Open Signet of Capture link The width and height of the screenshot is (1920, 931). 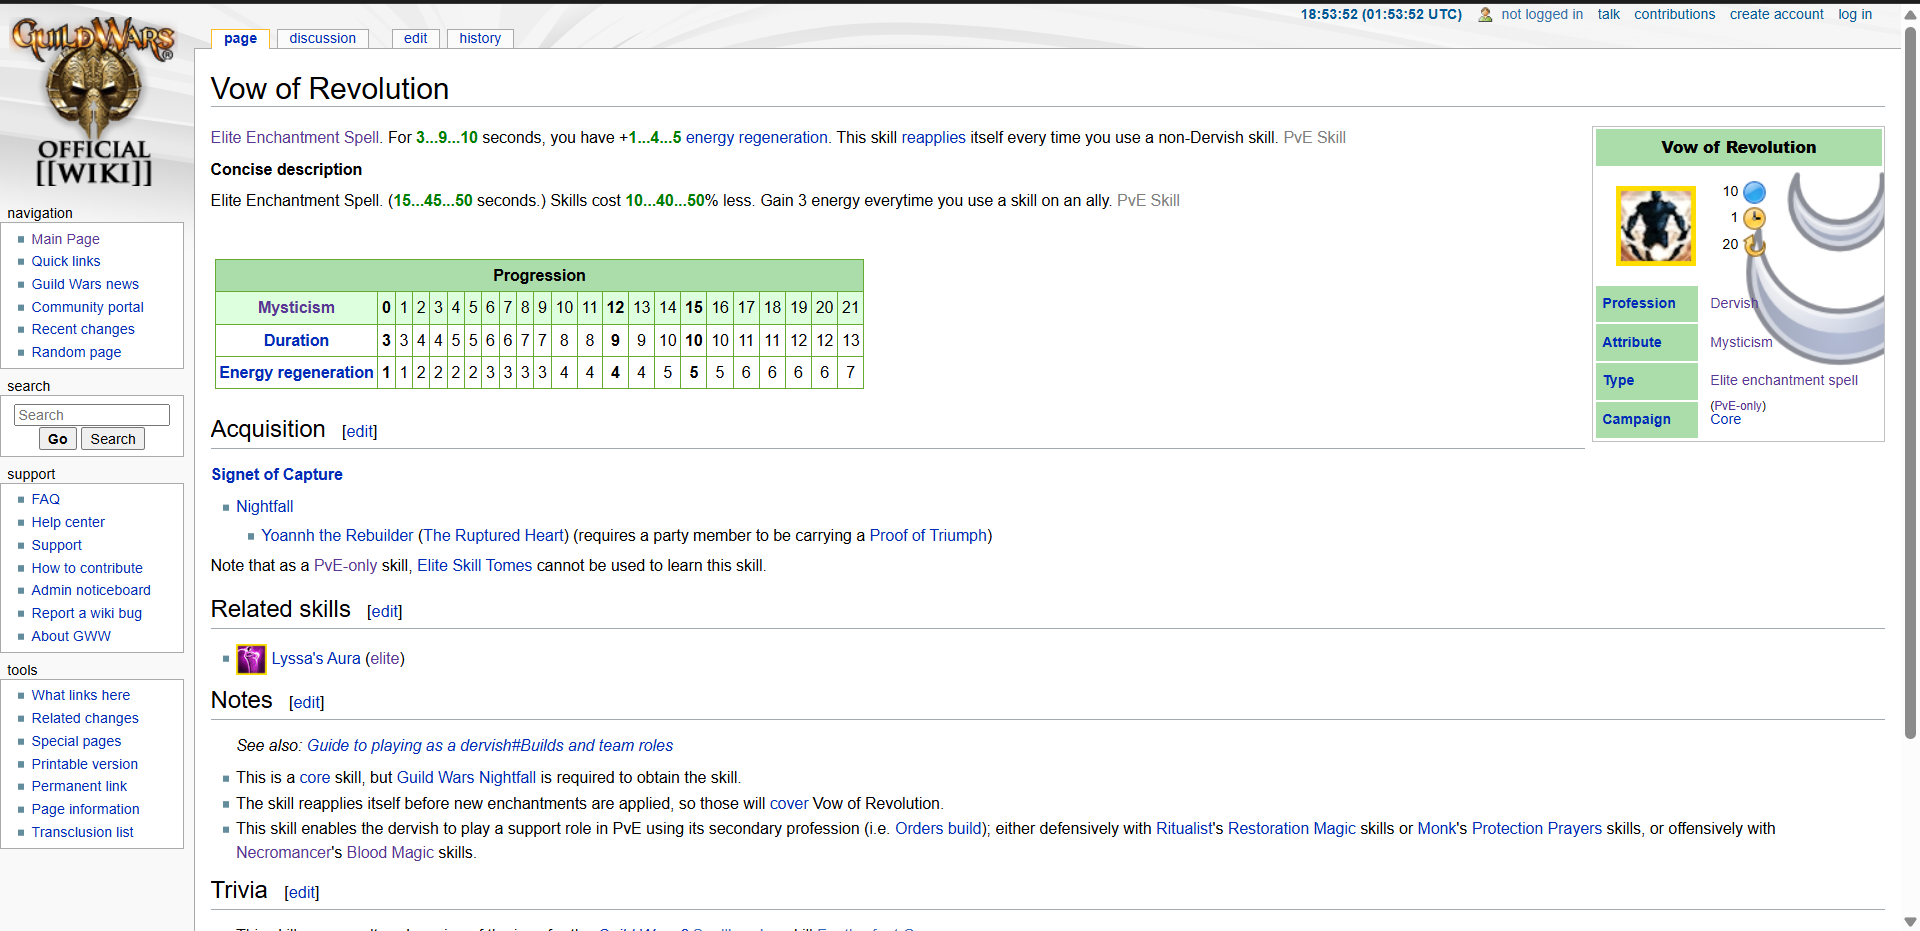click(x=277, y=474)
